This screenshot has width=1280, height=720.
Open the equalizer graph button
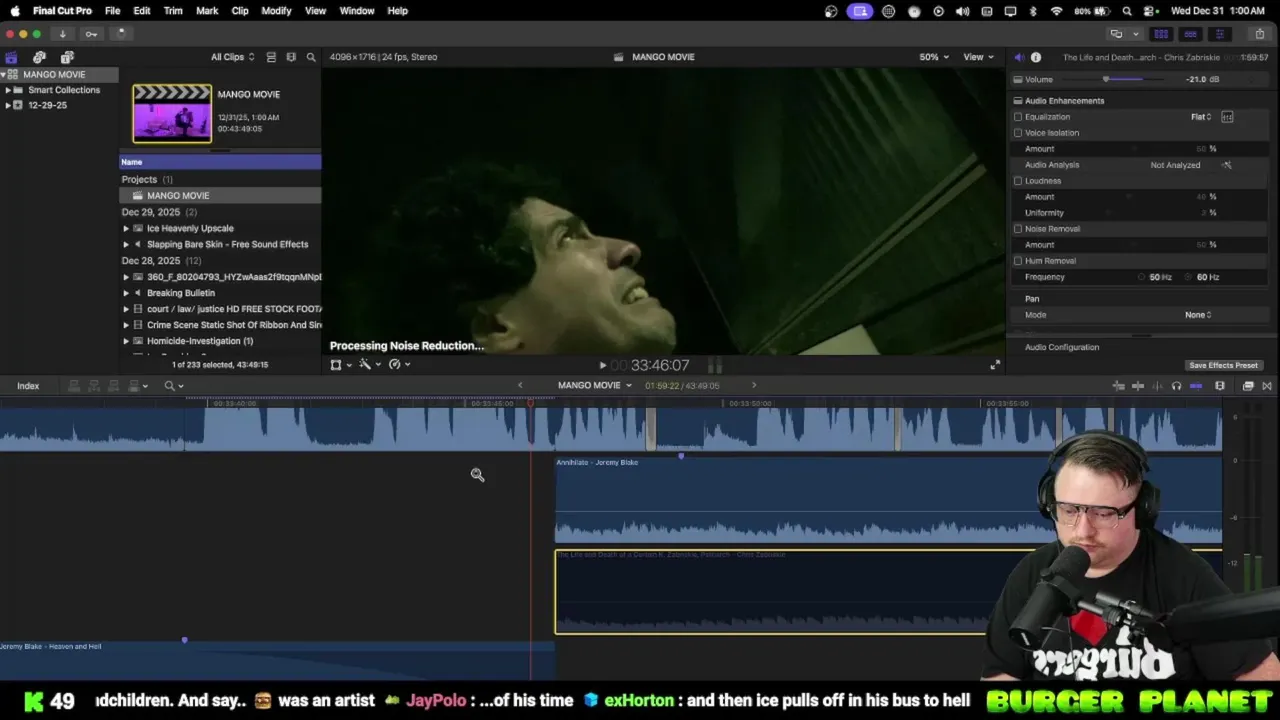coord(1227,117)
